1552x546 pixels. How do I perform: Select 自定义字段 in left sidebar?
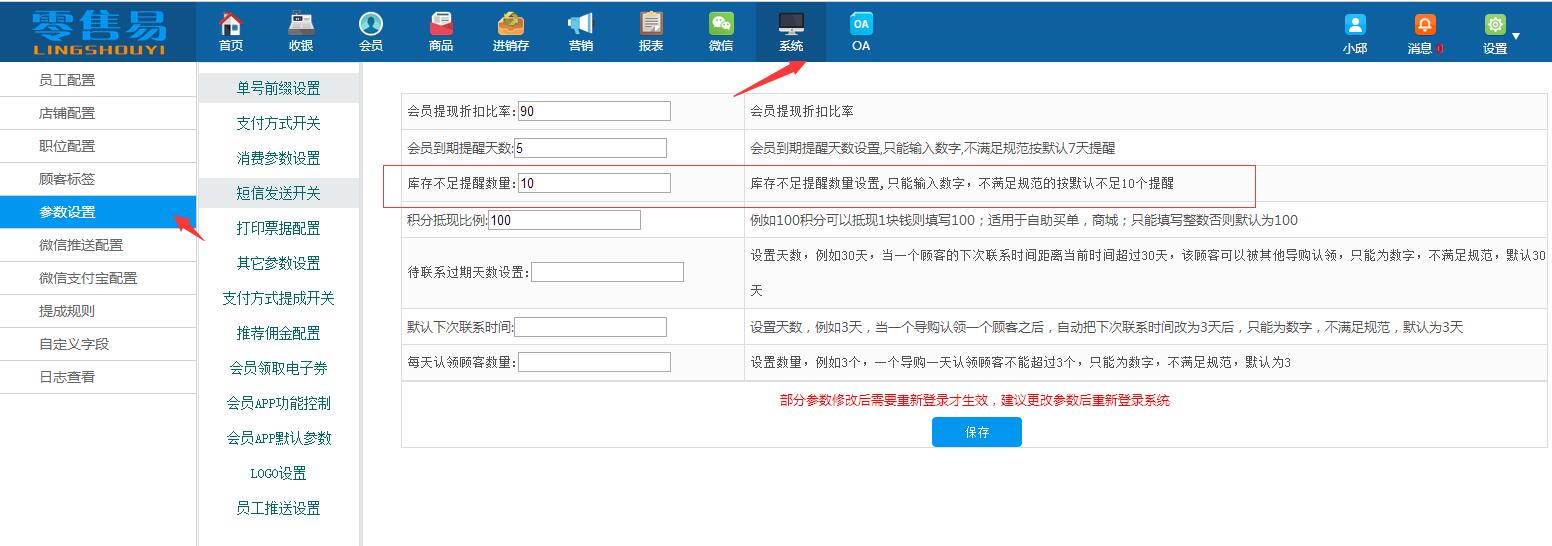pos(98,344)
